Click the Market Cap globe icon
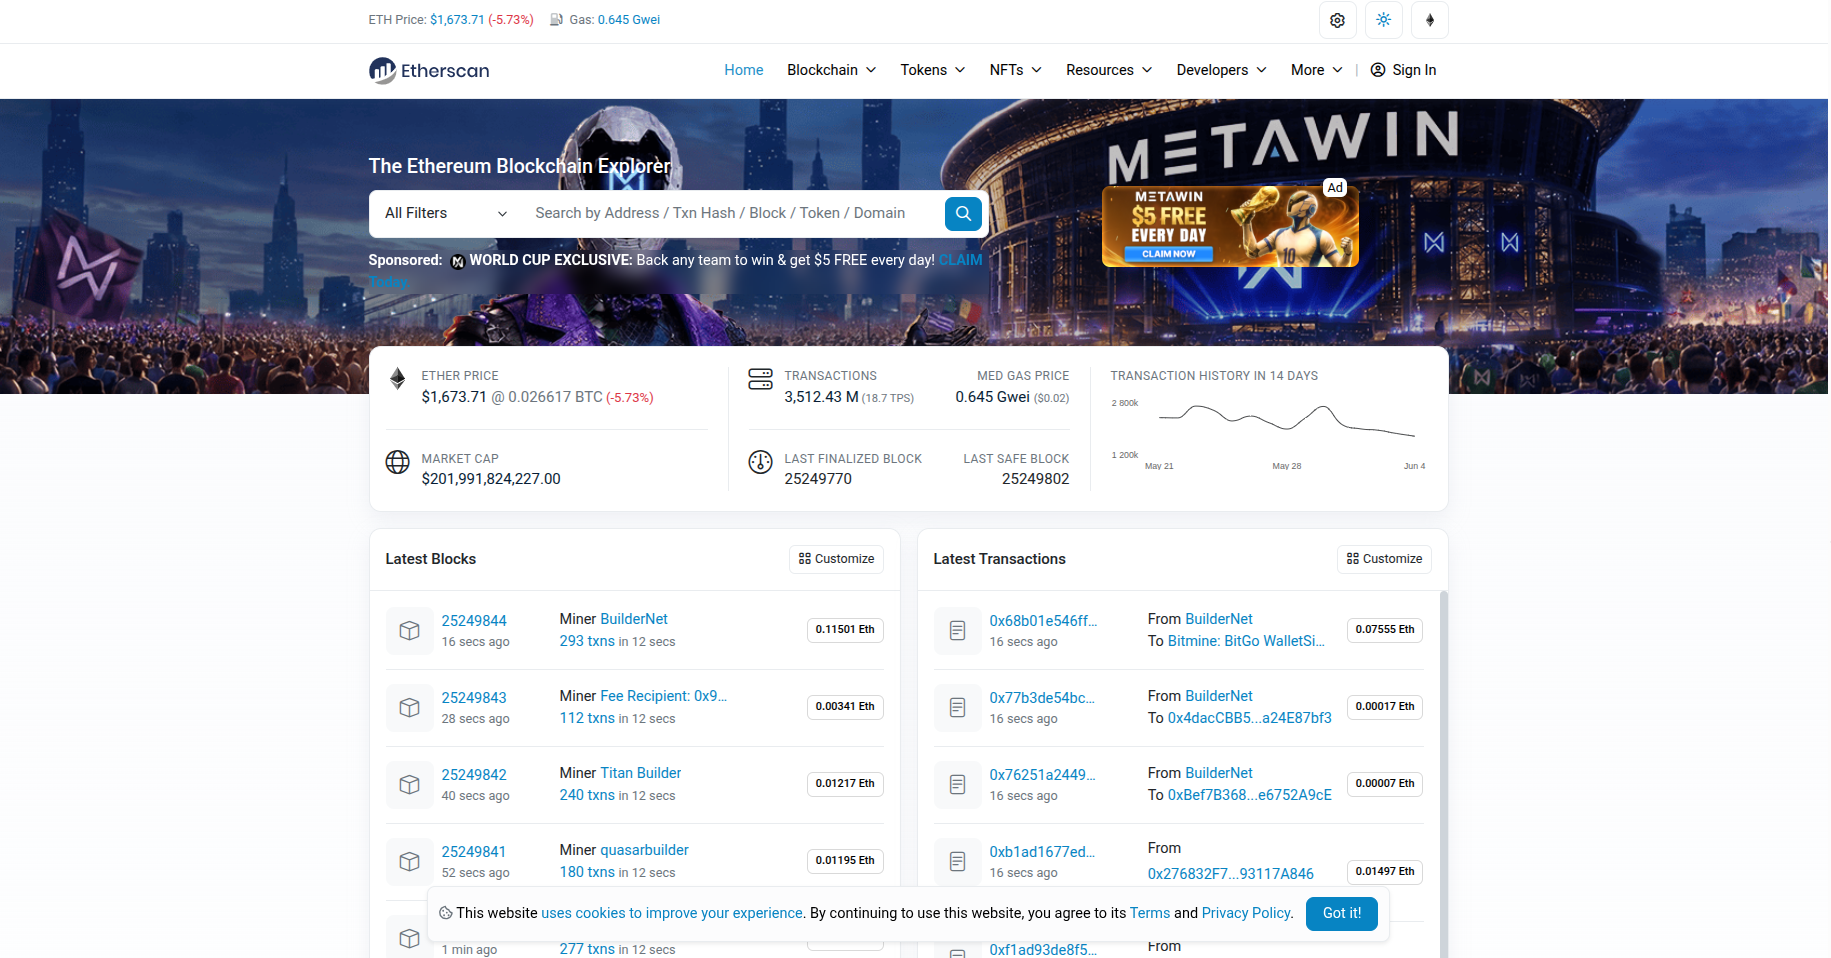Image resolution: width=1831 pixels, height=958 pixels. point(397,461)
